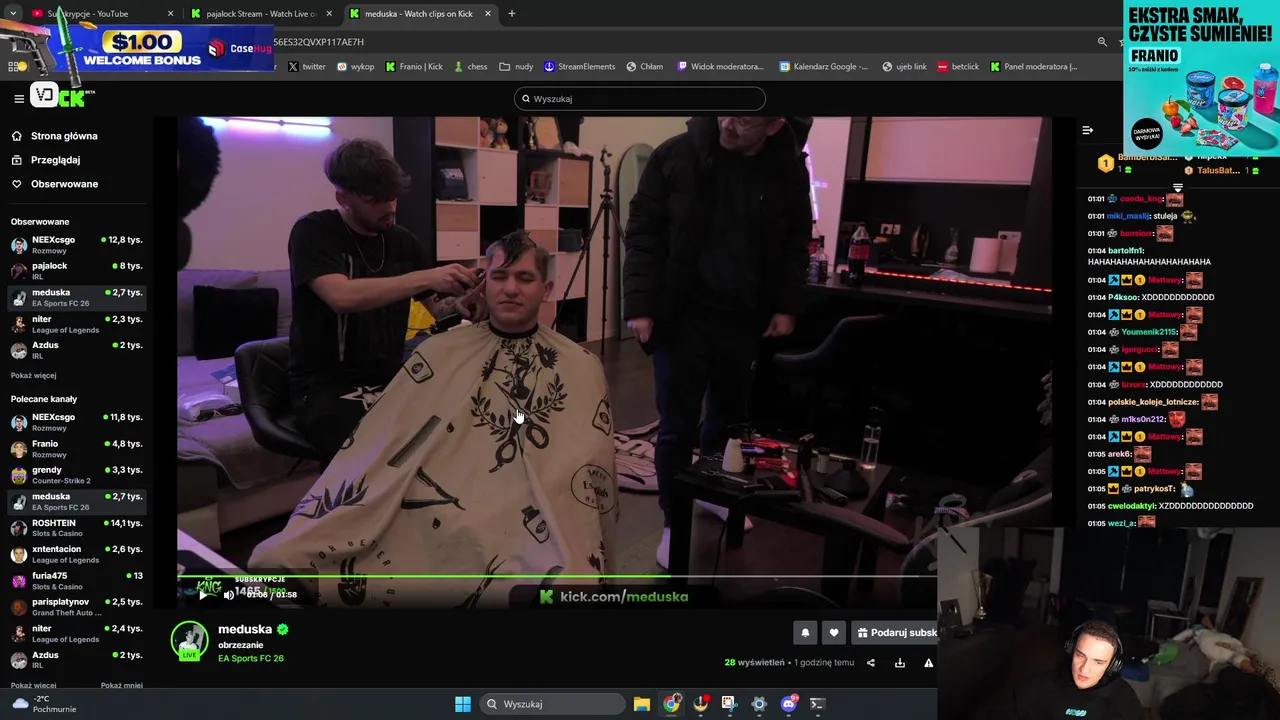Screen dimensions: 1280x720
Task: Click Podaruj subskrypcję button
Action: pyautogui.click(x=896, y=632)
